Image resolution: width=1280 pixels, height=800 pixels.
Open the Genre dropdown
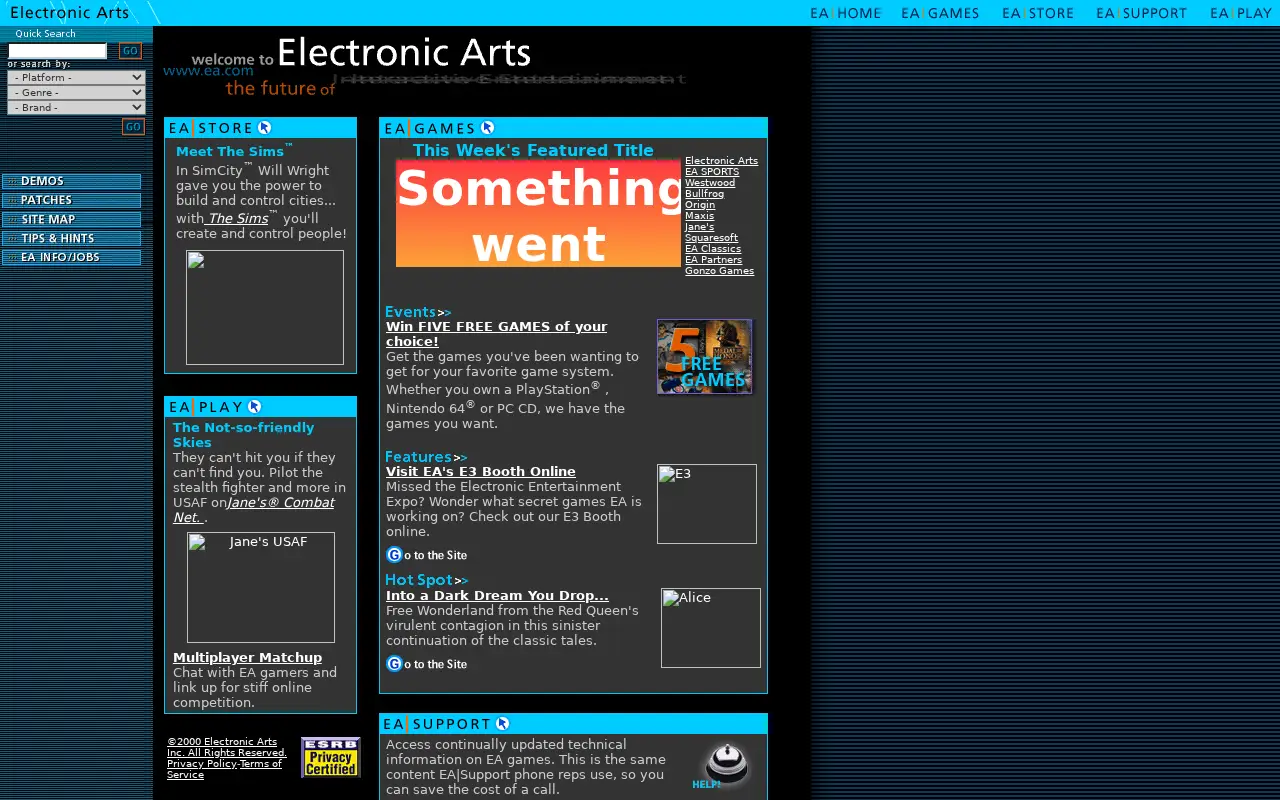pyautogui.click(x=76, y=92)
